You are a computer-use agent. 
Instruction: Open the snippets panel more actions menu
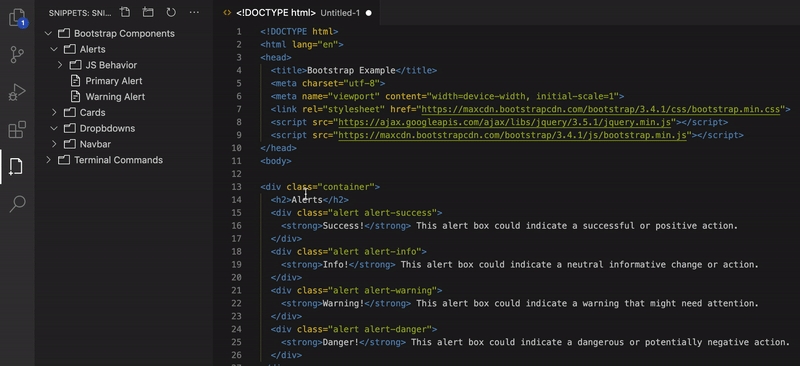click(x=194, y=12)
